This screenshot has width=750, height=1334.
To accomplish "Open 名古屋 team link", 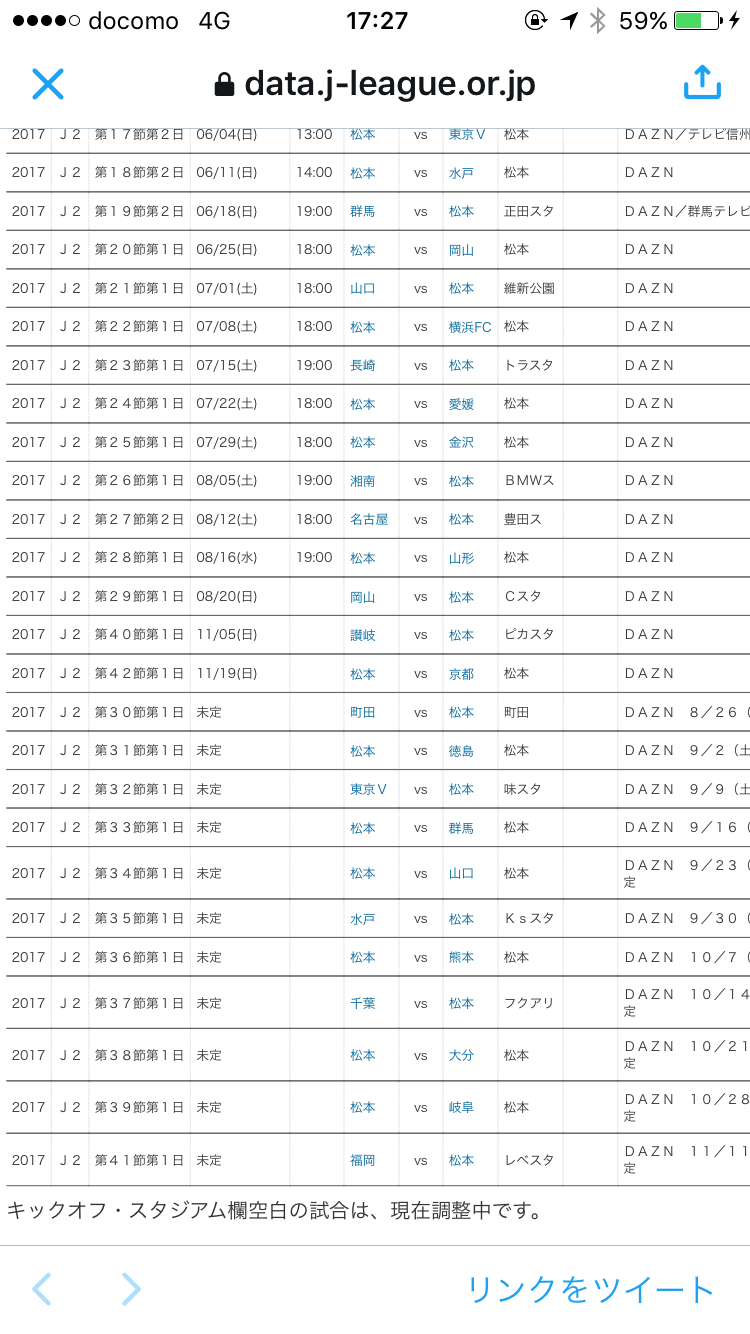I will click(369, 519).
